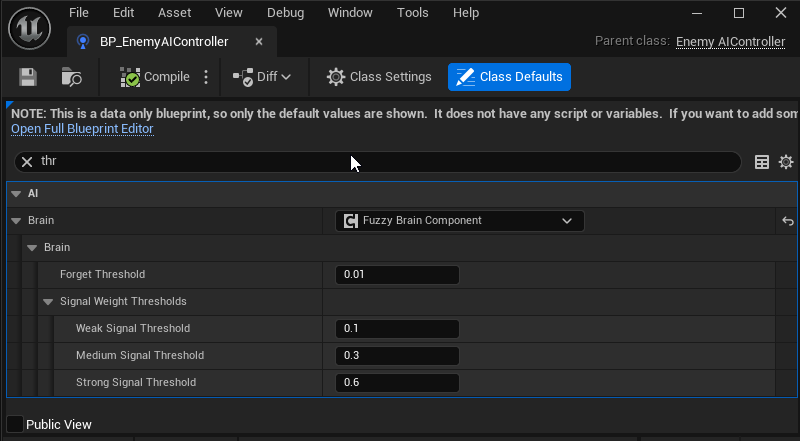The image size is (800, 441).
Task: Select Class Defaults button
Action: coord(509,77)
